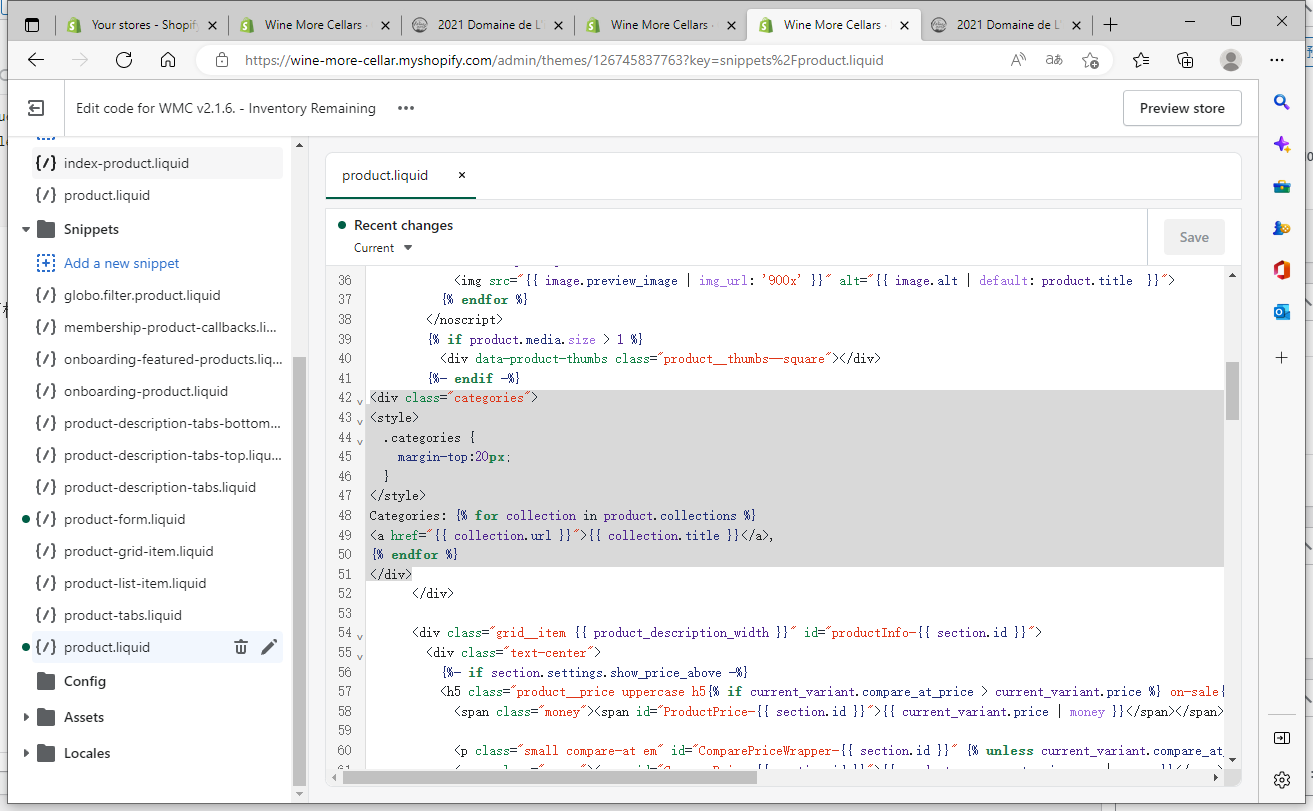Open the three-dot more actions menu
1313x811 pixels.
point(405,108)
